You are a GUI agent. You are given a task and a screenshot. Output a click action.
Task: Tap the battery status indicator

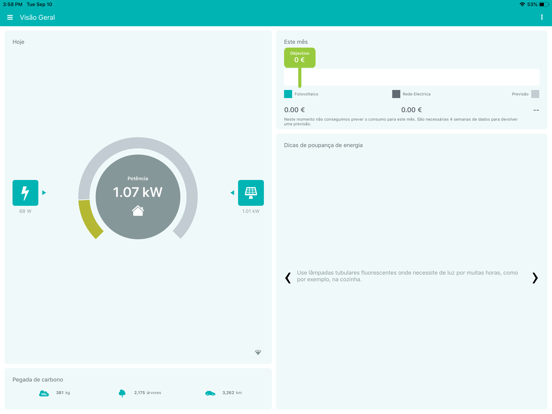(x=544, y=4)
